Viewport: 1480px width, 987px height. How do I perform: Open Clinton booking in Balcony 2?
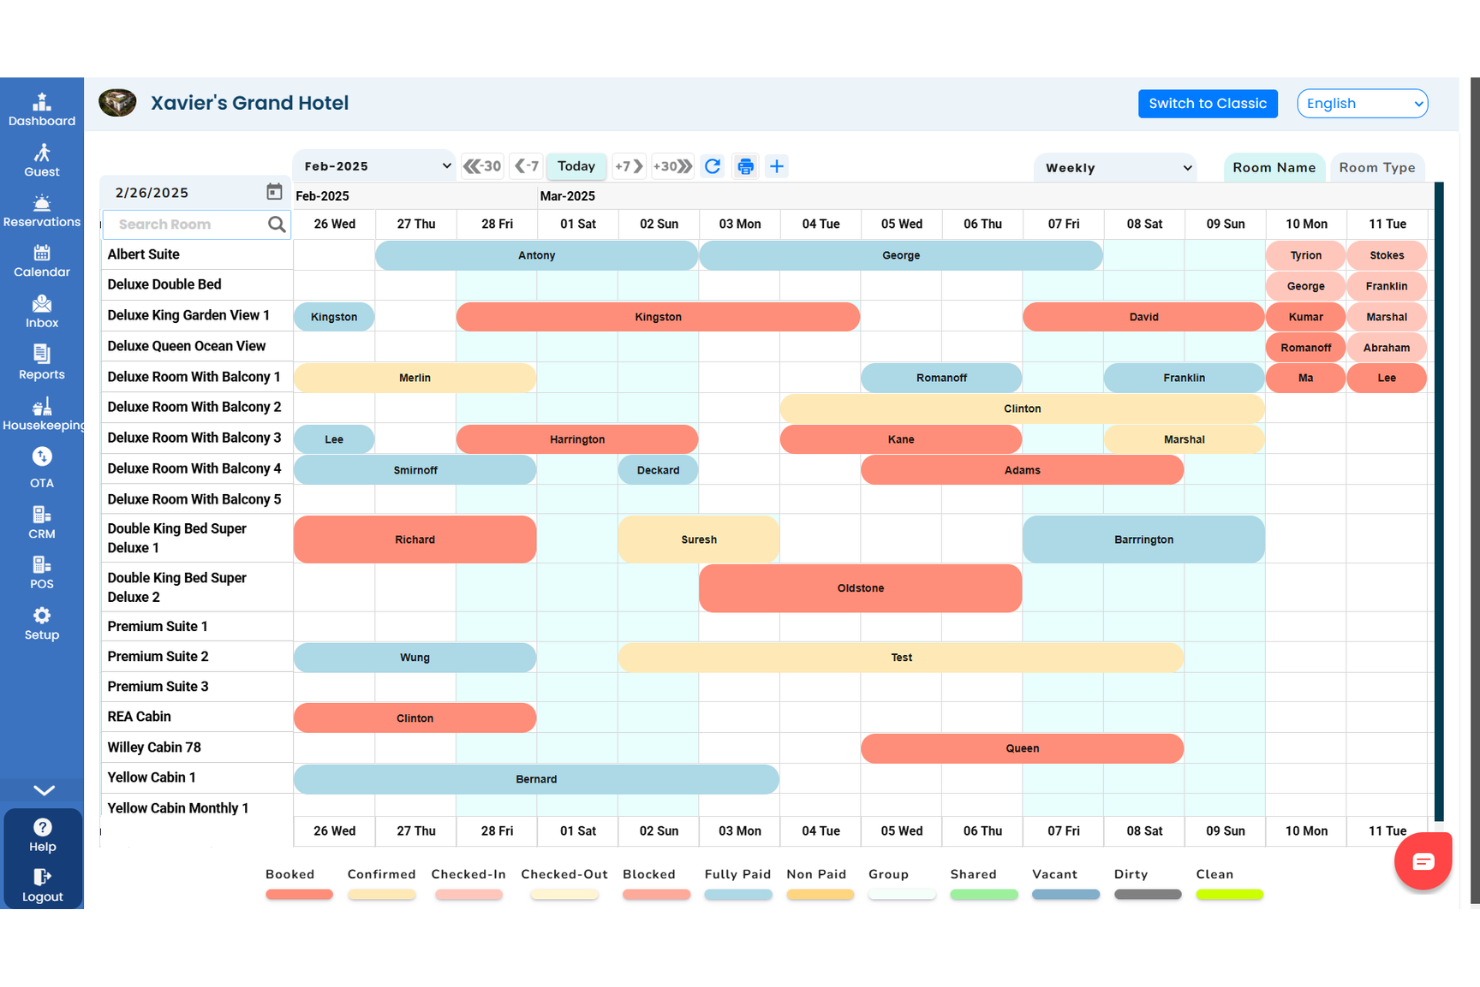(1022, 409)
